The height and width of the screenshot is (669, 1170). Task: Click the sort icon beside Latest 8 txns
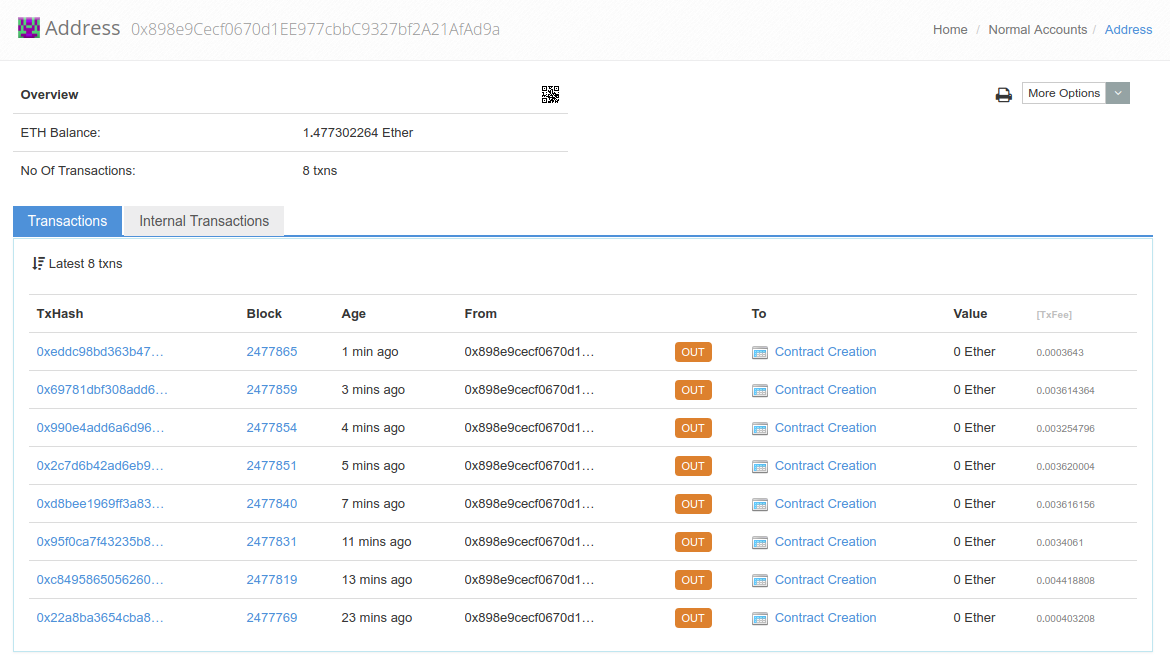pyautogui.click(x=38, y=264)
